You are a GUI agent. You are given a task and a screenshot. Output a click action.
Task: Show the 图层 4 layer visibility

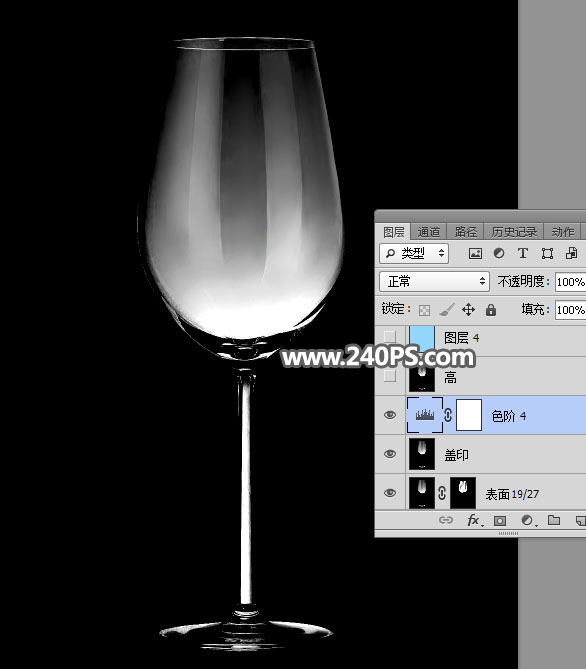[389, 337]
